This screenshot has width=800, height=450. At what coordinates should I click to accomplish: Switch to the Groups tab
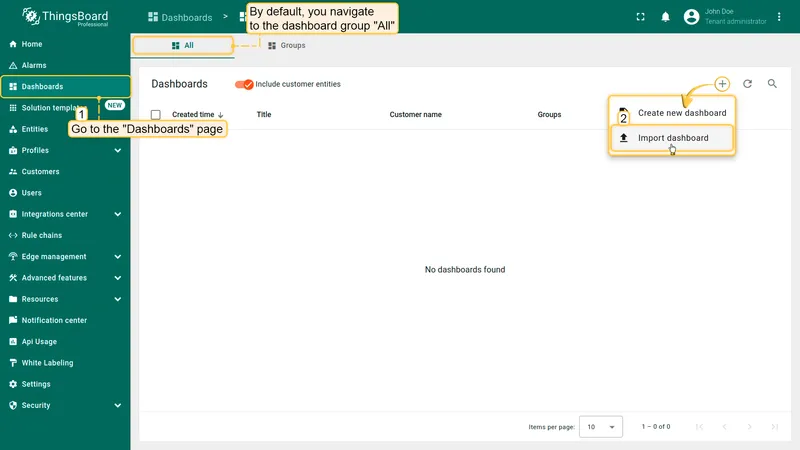tap(287, 45)
